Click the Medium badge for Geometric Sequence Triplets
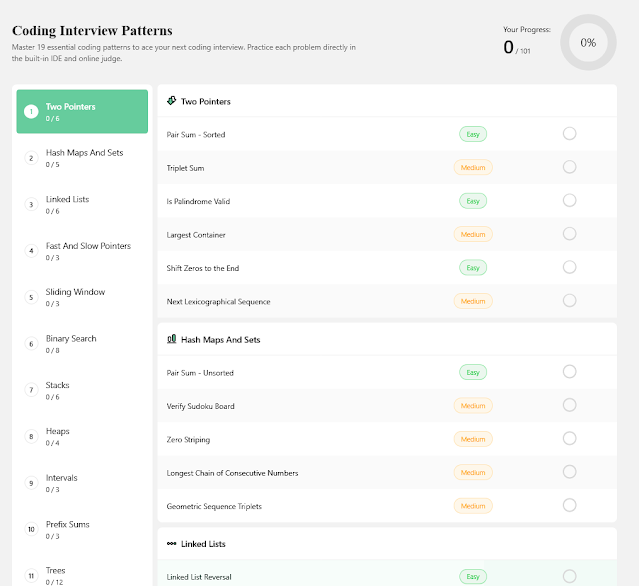The width and height of the screenshot is (639, 586). [473, 506]
